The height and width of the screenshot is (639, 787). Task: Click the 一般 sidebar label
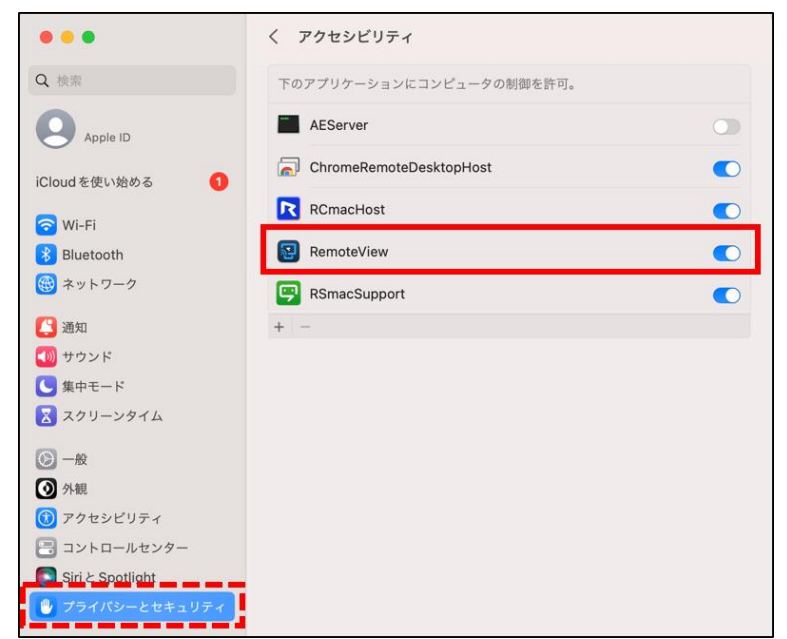tap(74, 459)
